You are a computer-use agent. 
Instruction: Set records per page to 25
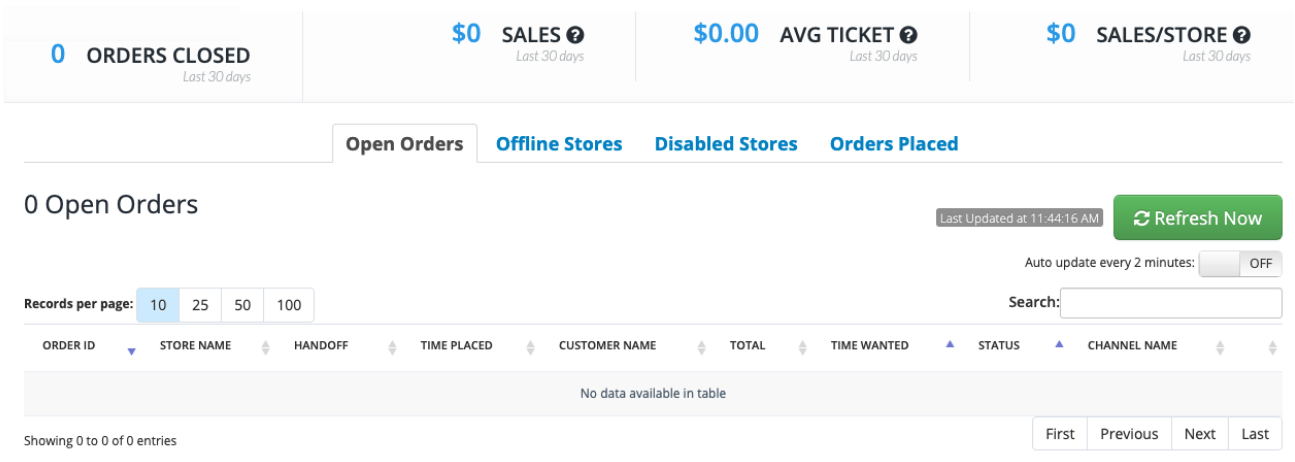click(200, 305)
